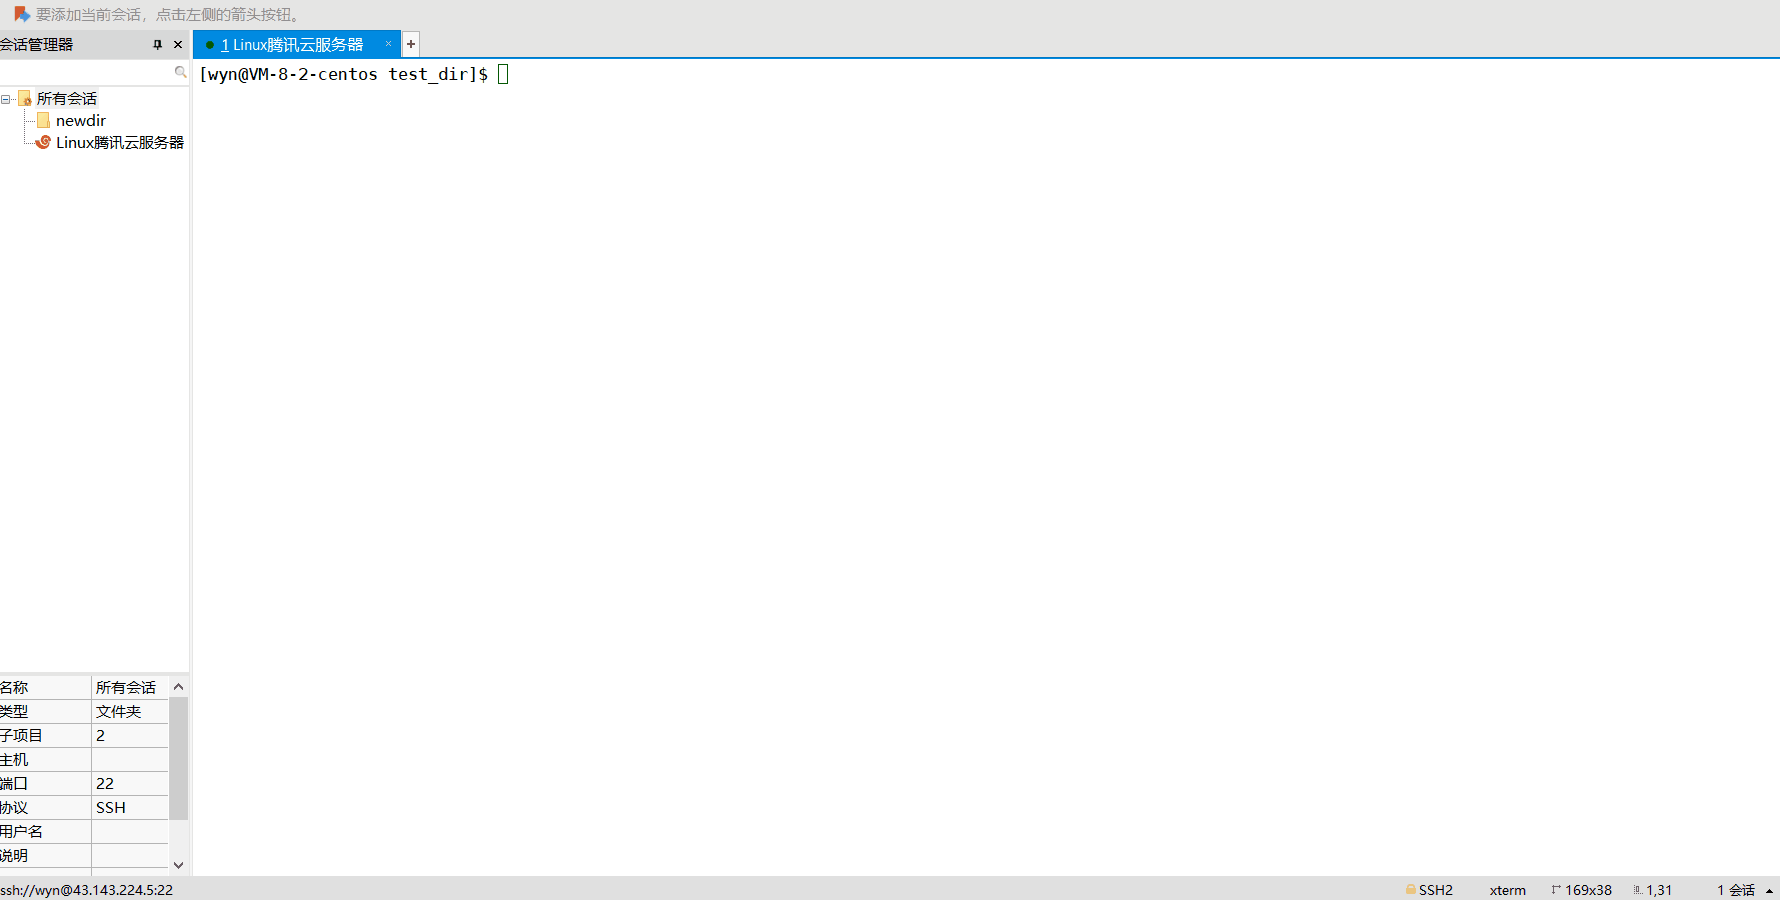Click the 端口 property label
Viewport: 1780px width, 900px height.
click(14, 783)
